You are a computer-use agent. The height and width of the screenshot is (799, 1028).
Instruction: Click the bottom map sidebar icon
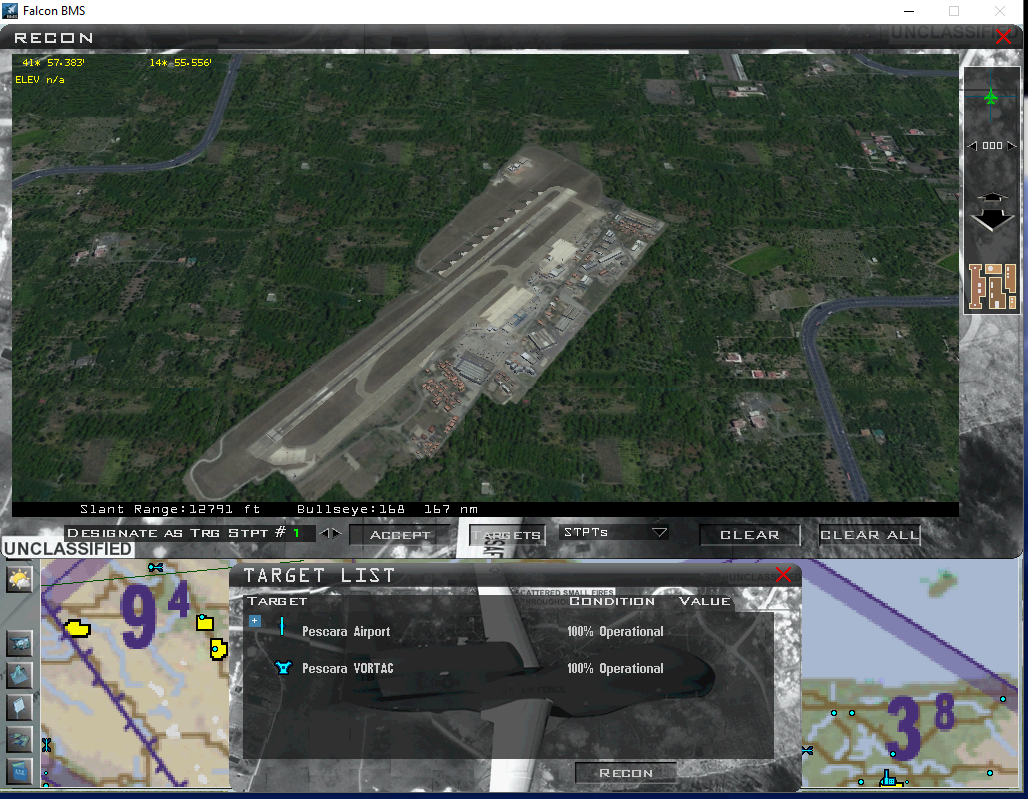[19, 771]
